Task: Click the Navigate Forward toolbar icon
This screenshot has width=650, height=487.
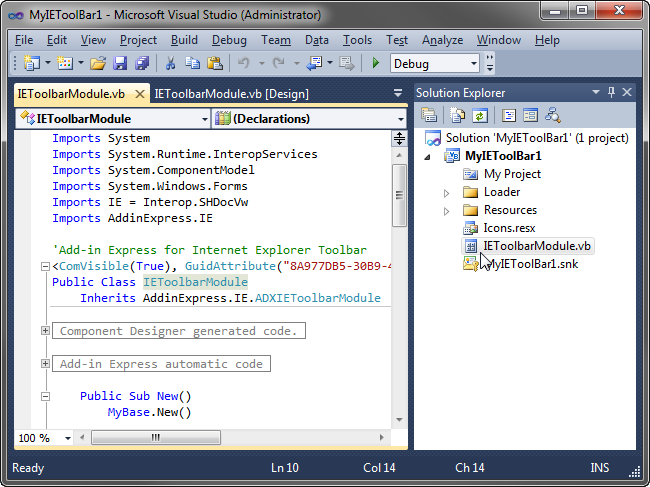Action: pyautogui.click(x=347, y=63)
